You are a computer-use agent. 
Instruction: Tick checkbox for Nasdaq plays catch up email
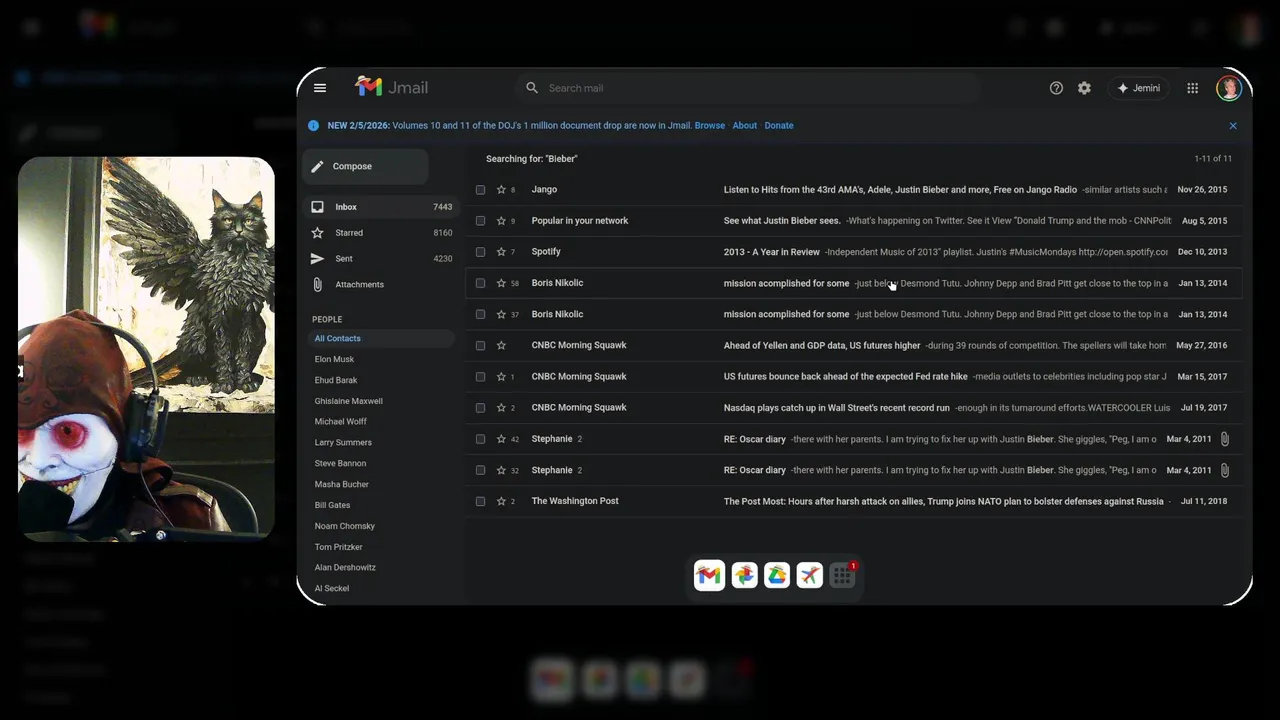481,408
